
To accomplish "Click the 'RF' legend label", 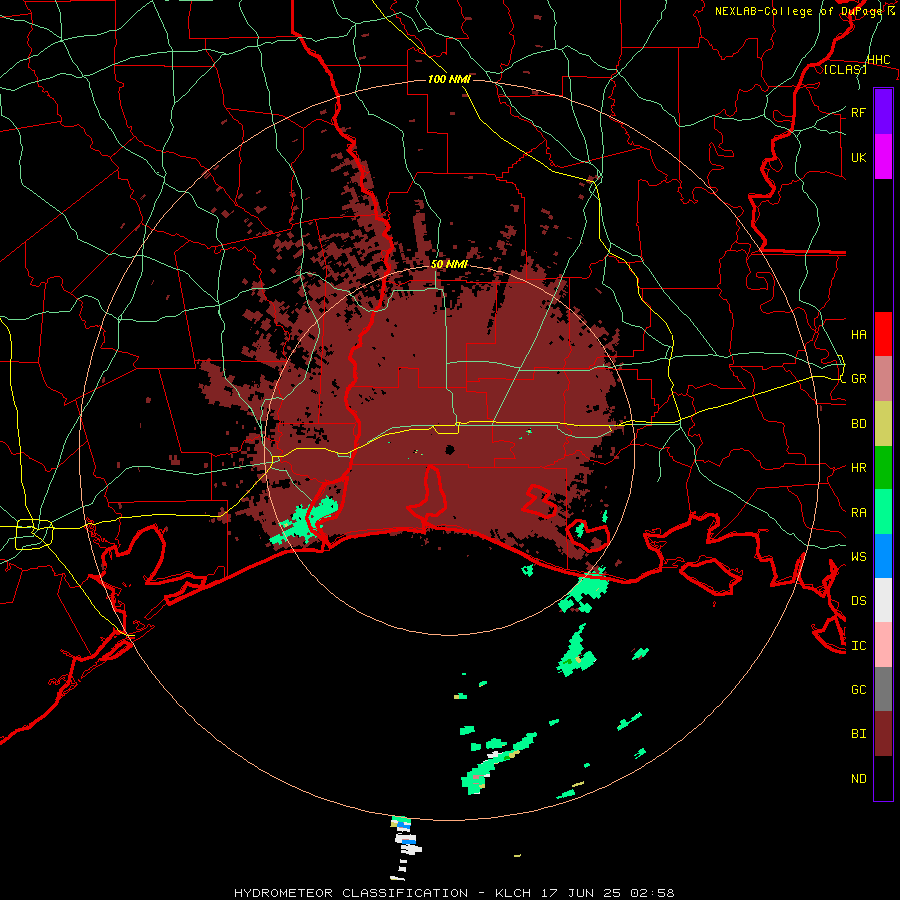I will (x=859, y=113).
